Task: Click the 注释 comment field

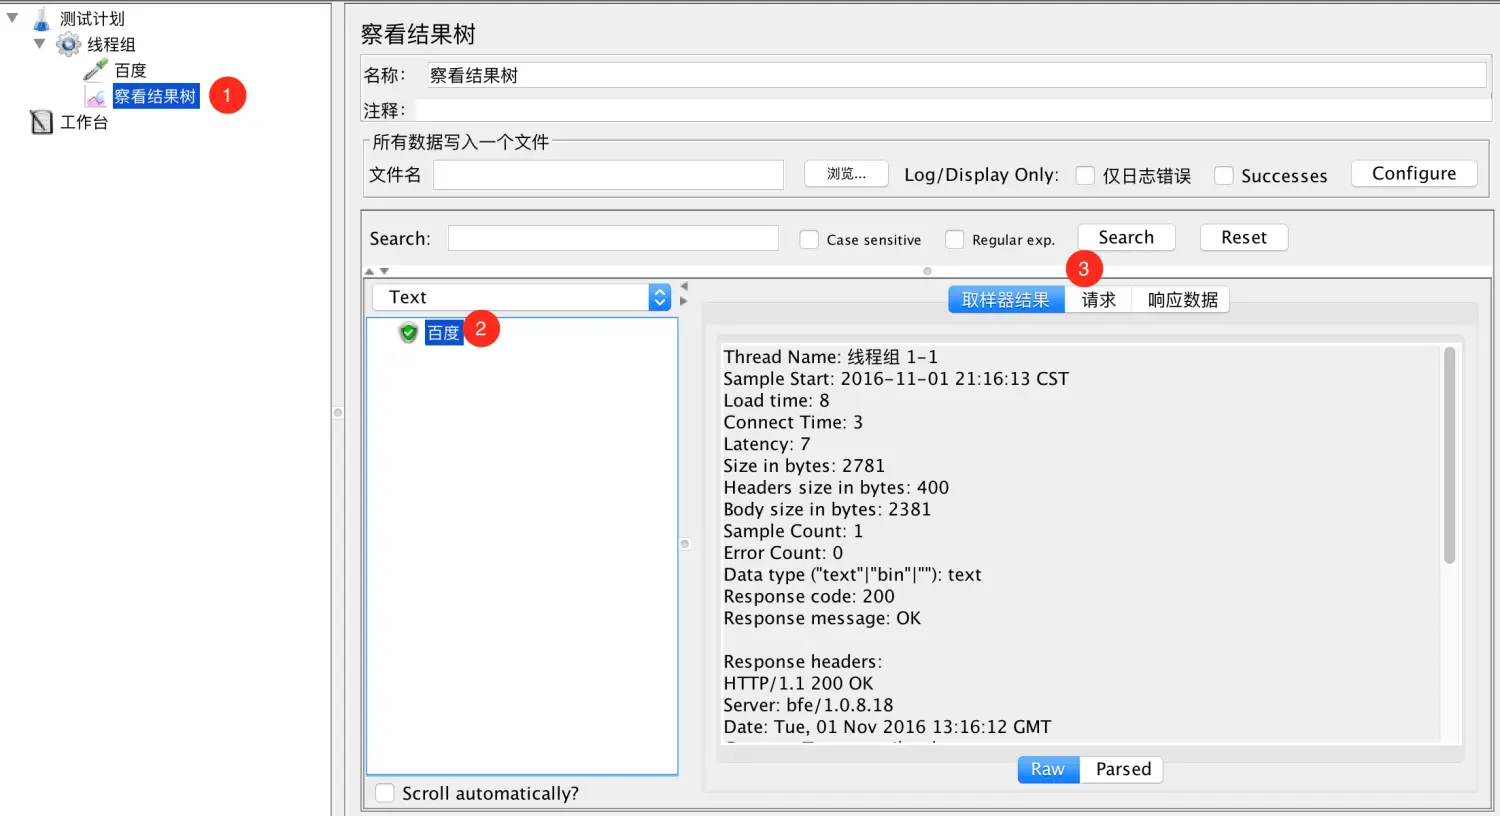Action: 953,110
